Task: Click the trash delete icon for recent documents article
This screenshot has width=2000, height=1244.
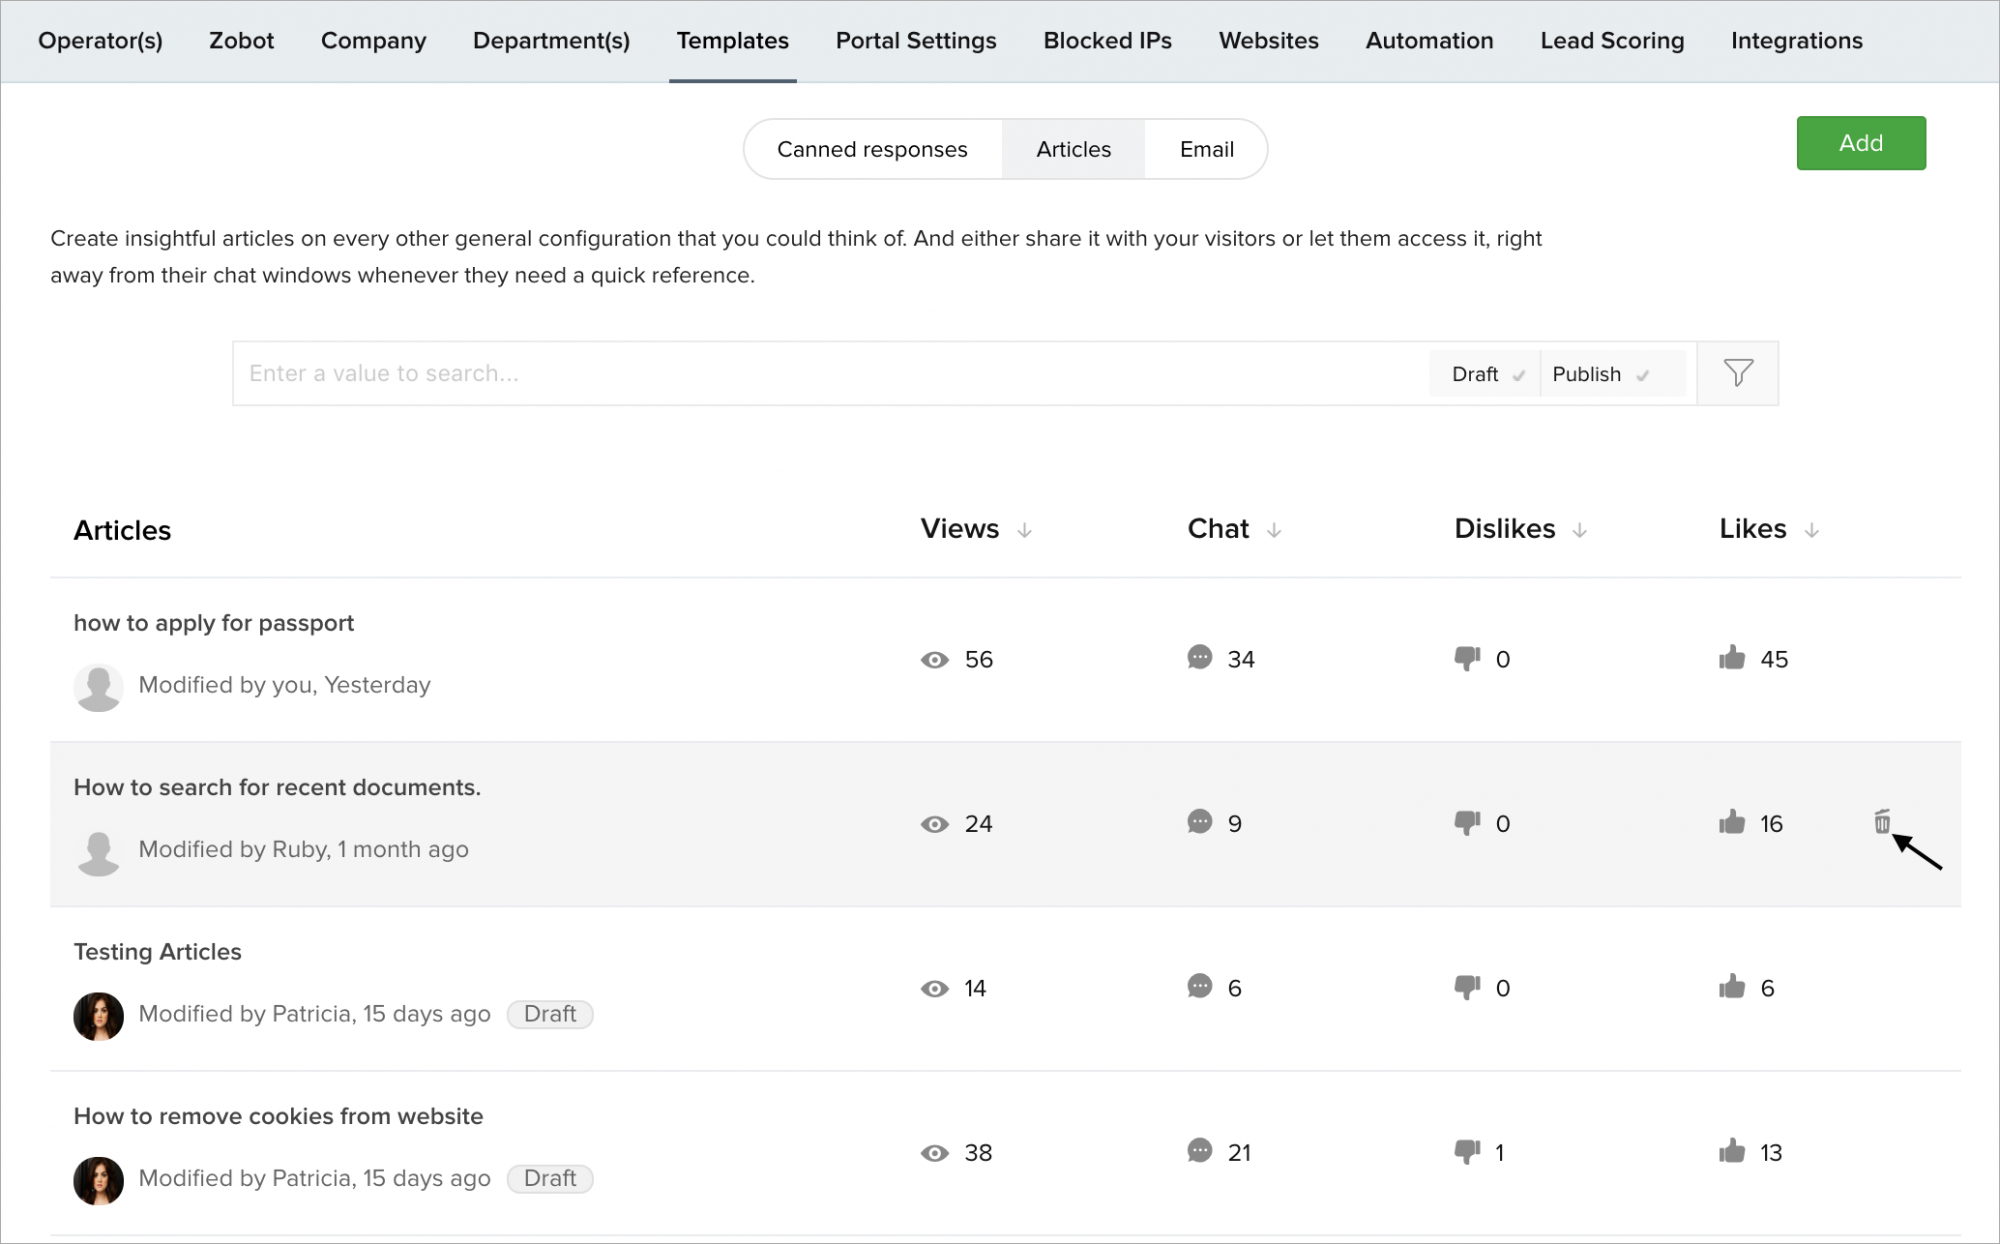Action: (x=1882, y=822)
